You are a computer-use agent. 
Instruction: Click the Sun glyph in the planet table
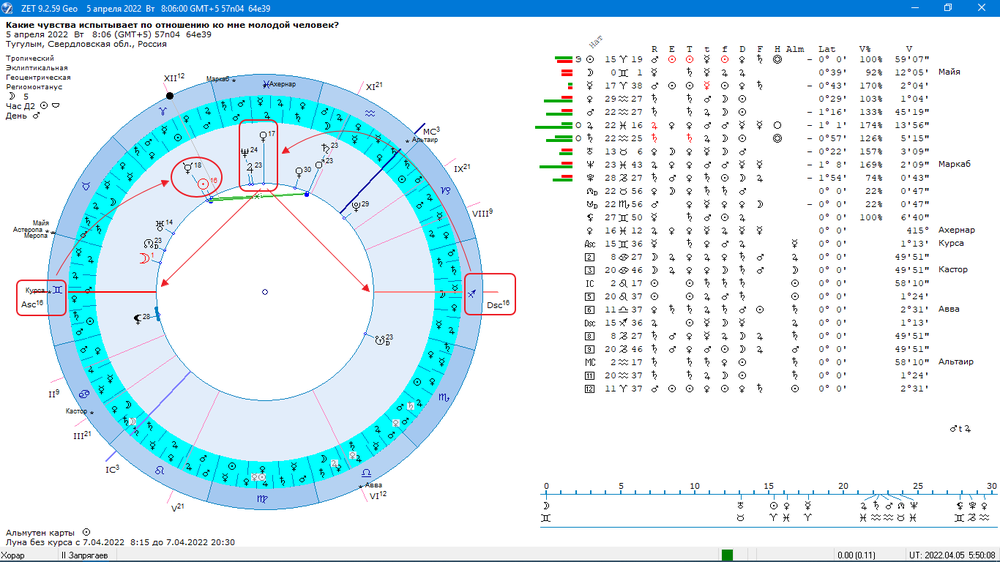coord(590,59)
